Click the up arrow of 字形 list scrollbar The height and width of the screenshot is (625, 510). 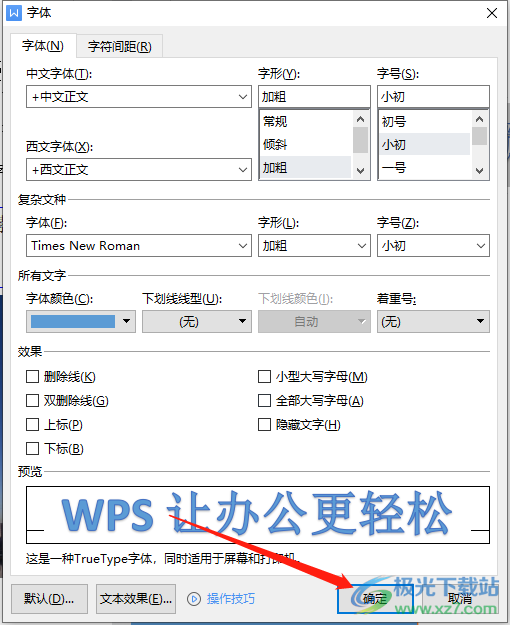tap(360, 119)
